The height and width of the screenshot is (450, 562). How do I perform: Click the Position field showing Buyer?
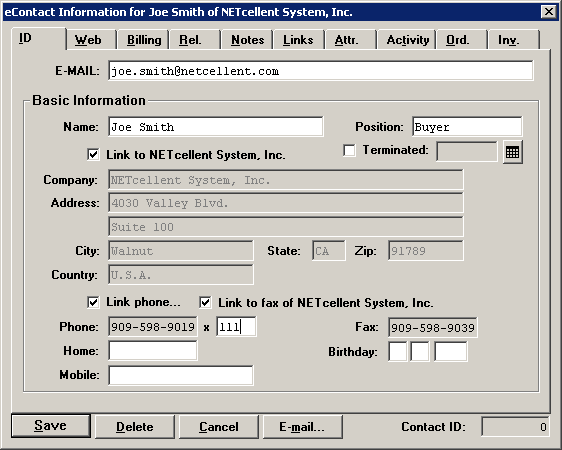click(x=467, y=127)
